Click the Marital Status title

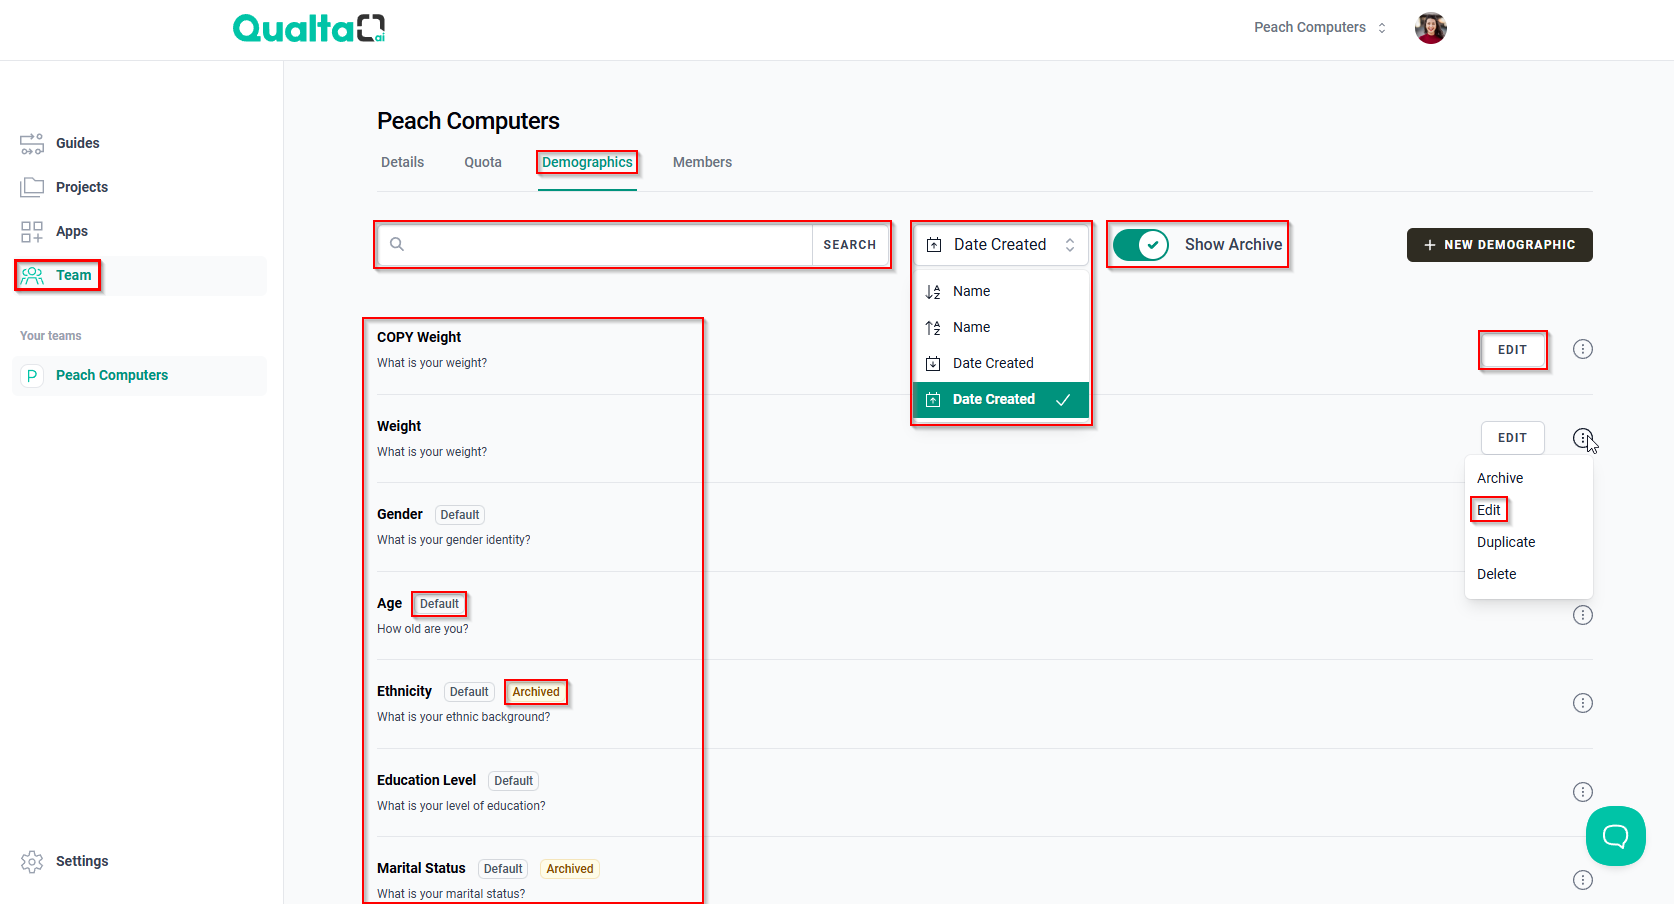422,868
